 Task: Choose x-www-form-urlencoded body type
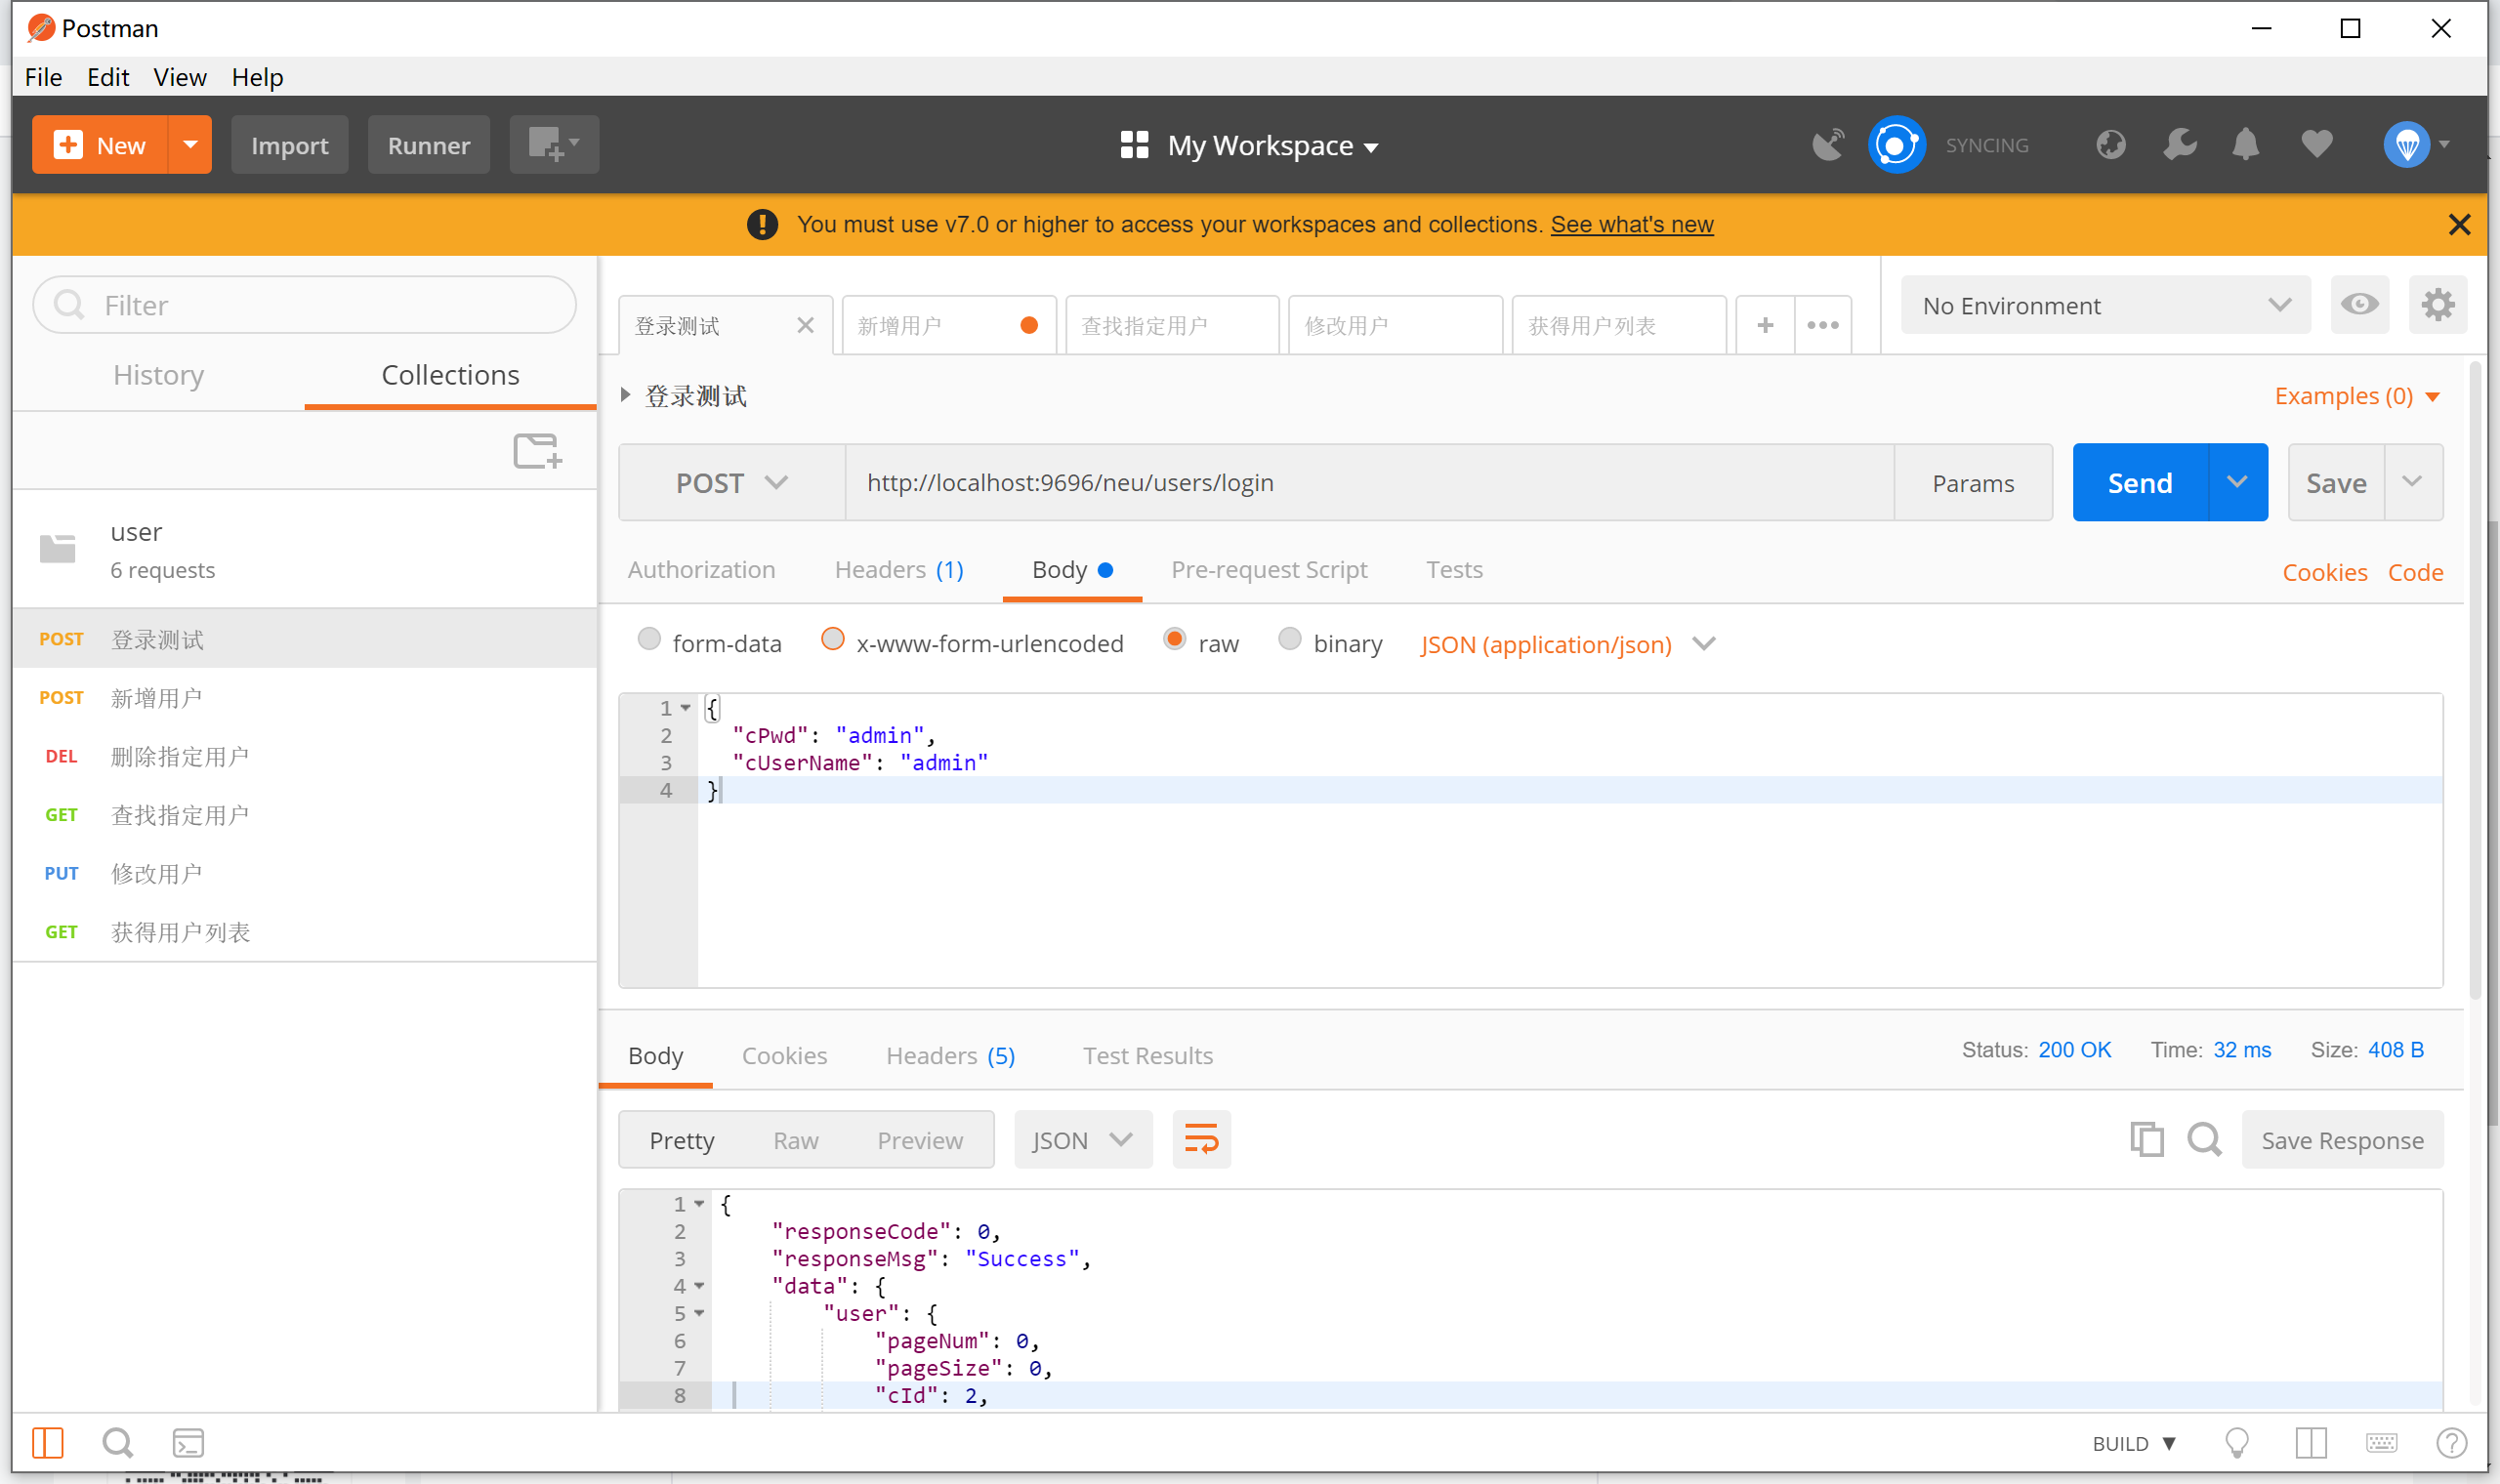832,639
